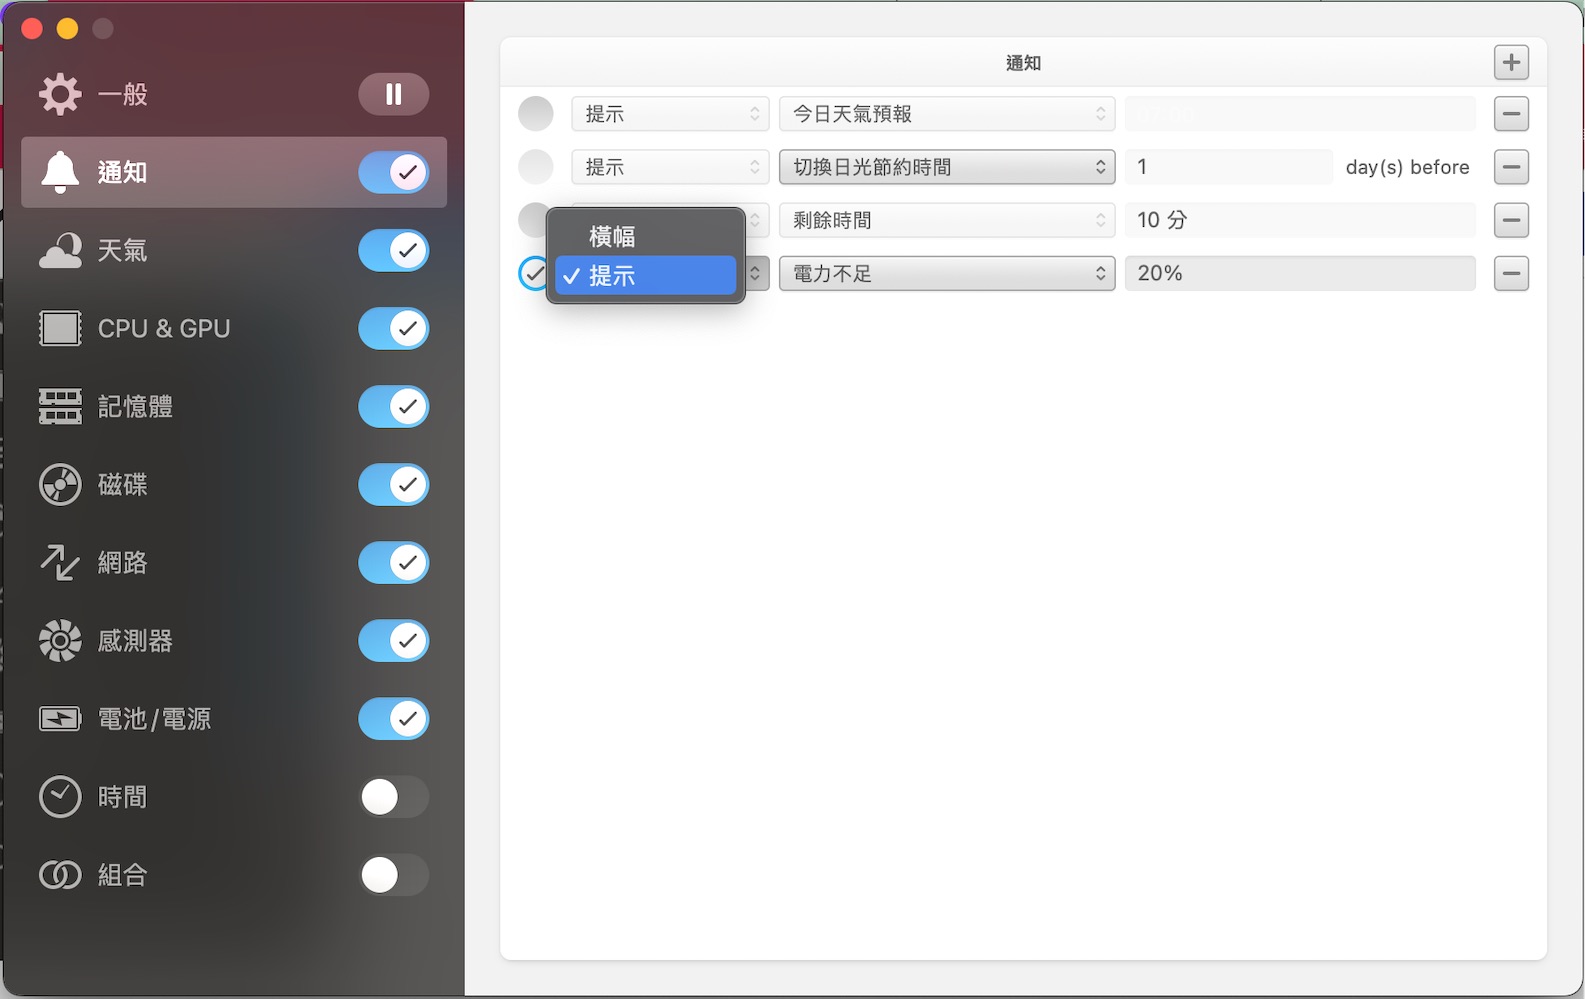
Task: Open the 切換日光節約時間 dropdown
Action: point(947,167)
